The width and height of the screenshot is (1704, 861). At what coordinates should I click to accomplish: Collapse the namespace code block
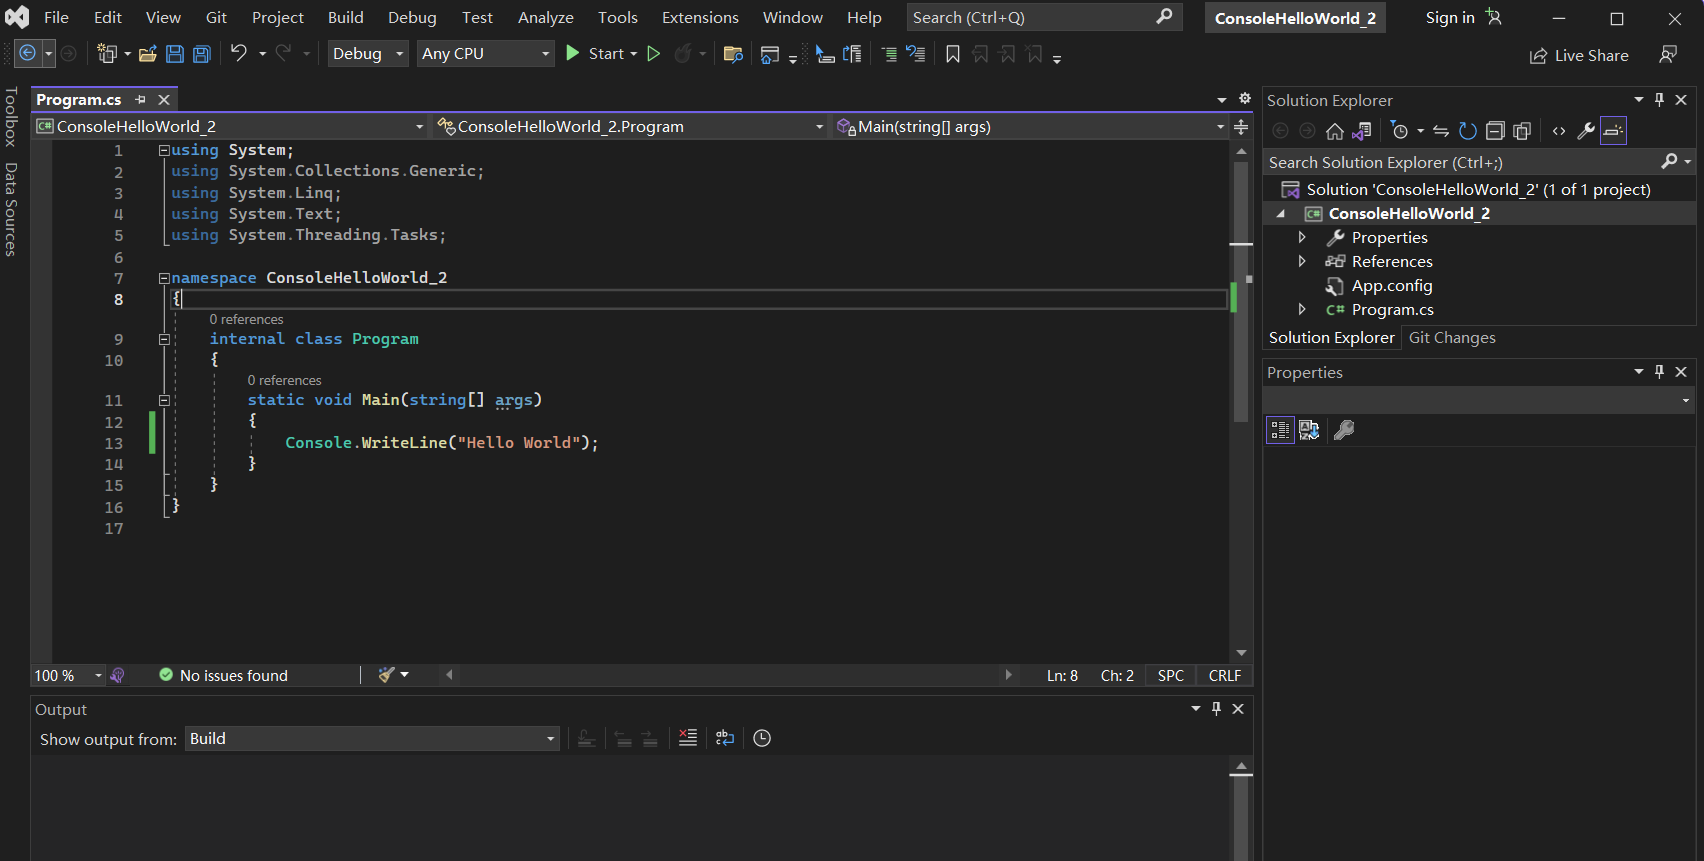pos(164,278)
